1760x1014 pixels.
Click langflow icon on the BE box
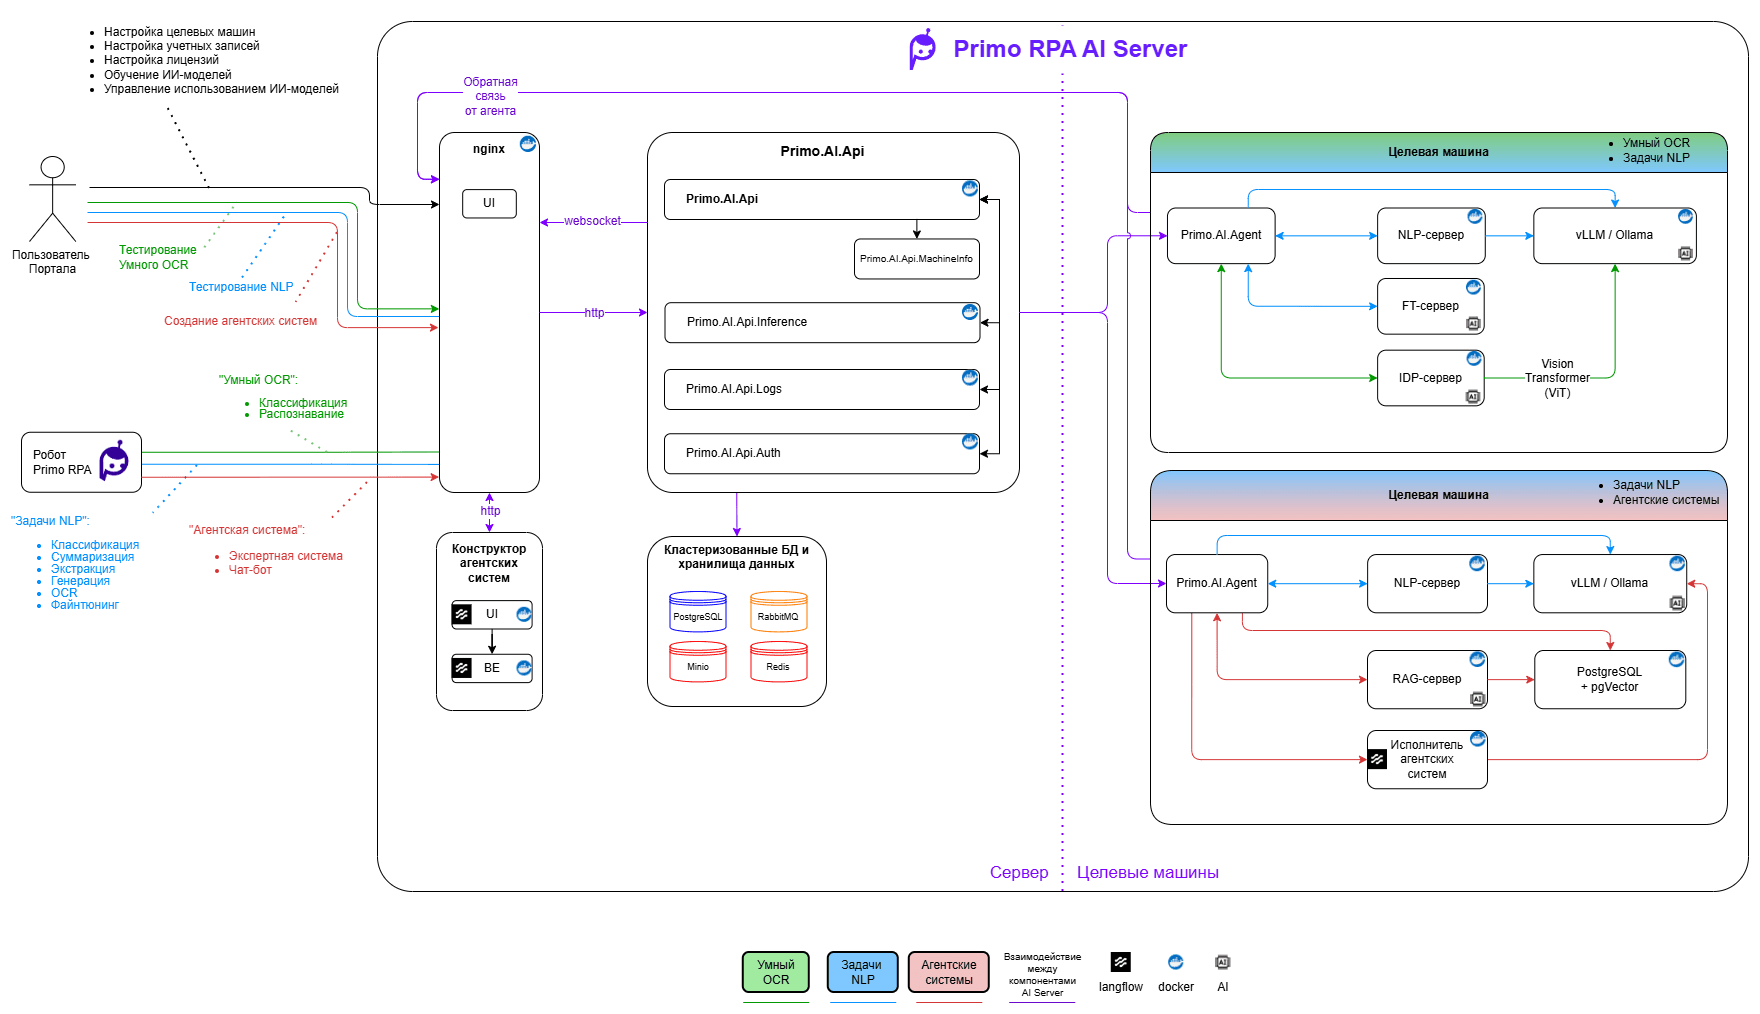[x=462, y=668]
